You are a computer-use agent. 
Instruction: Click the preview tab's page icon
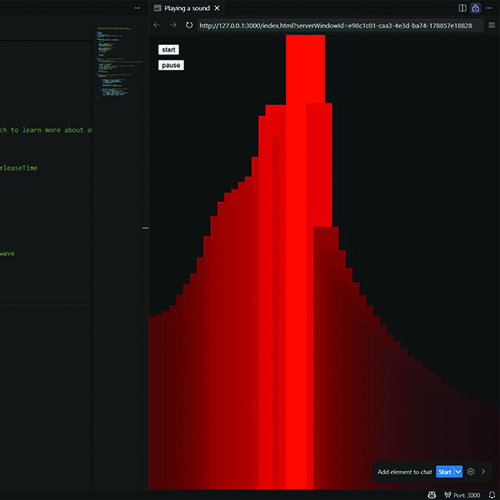point(157,8)
